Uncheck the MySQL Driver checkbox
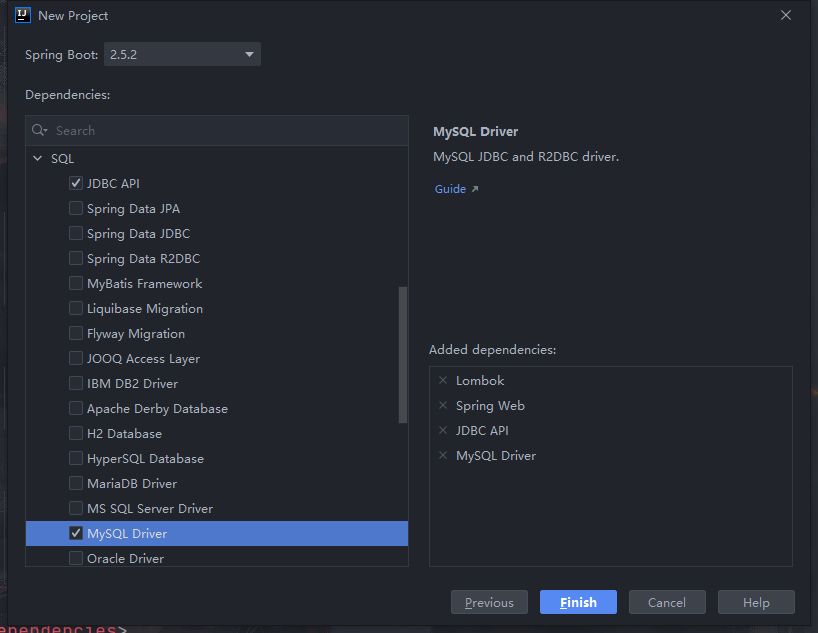This screenshot has width=818, height=633. 76,533
